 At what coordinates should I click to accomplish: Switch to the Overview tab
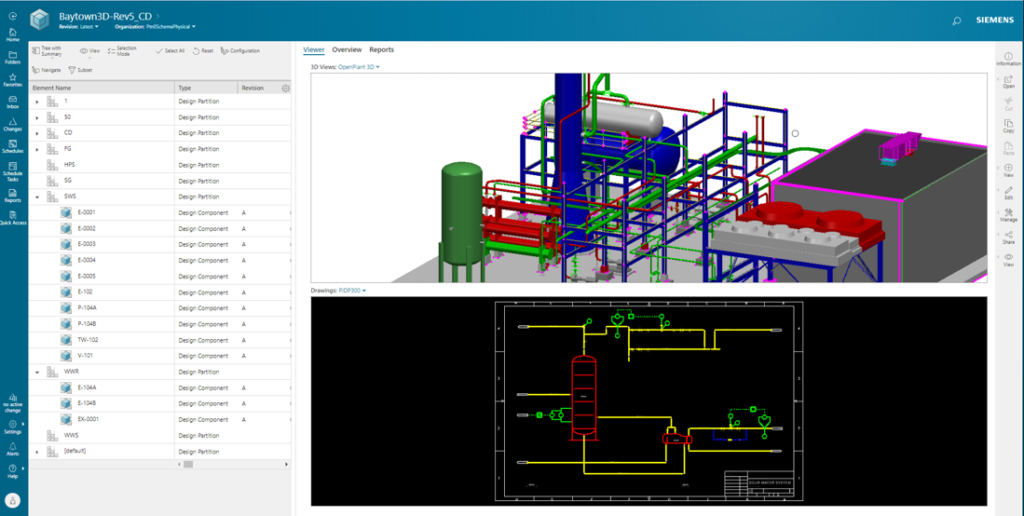click(347, 50)
